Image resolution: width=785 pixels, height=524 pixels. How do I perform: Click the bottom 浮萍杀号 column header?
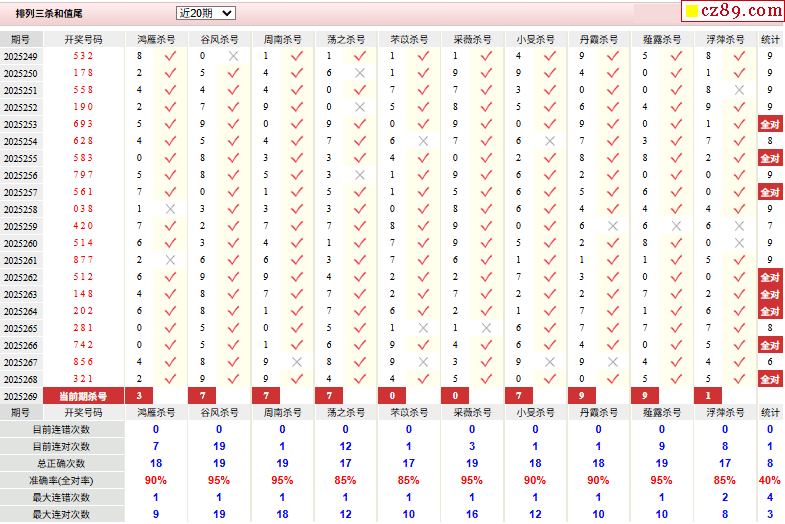pos(725,413)
